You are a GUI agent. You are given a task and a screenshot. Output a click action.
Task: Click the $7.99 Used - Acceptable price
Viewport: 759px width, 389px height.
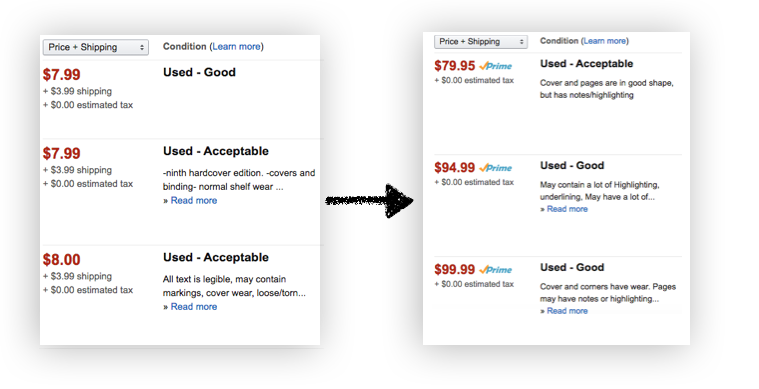pos(61,153)
